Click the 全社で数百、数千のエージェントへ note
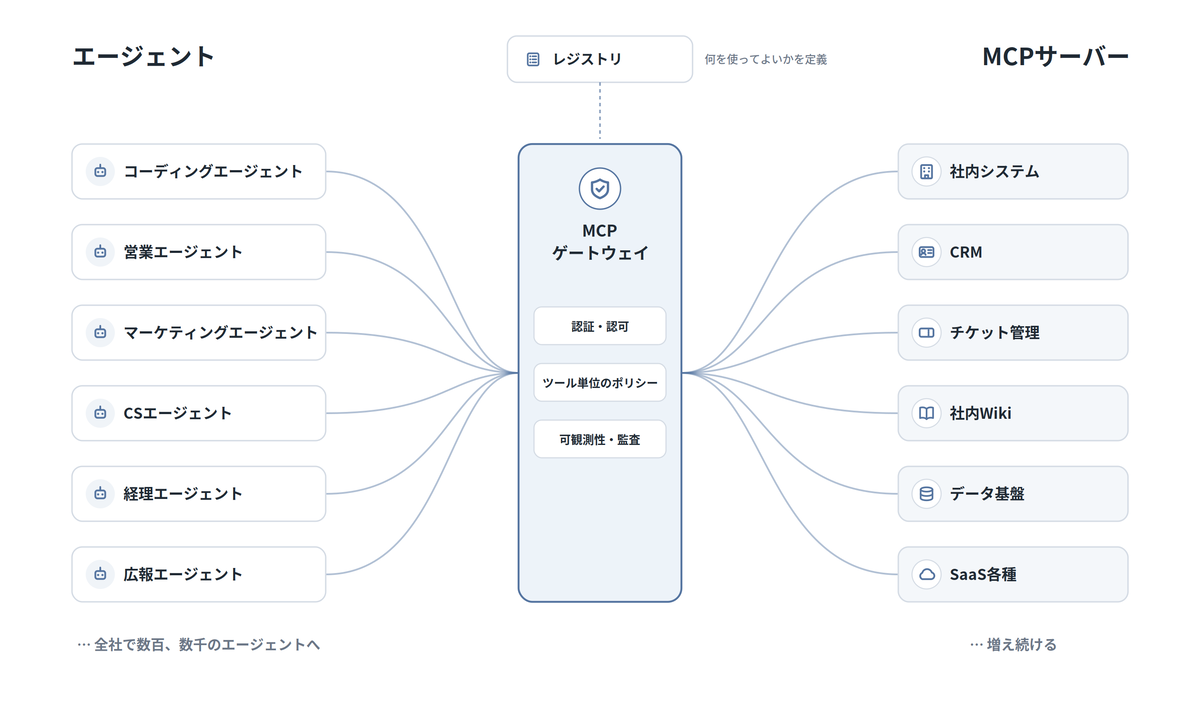Screen dimensions: 1200x703 point(199,645)
